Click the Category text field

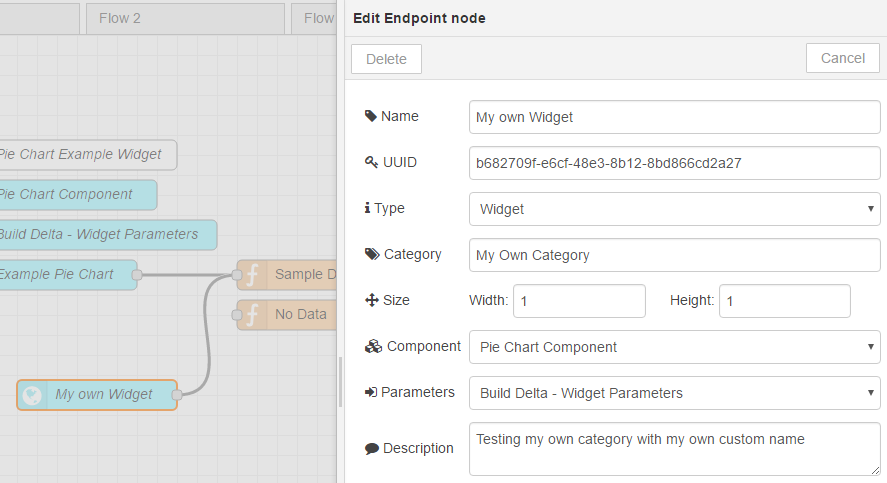tap(674, 255)
